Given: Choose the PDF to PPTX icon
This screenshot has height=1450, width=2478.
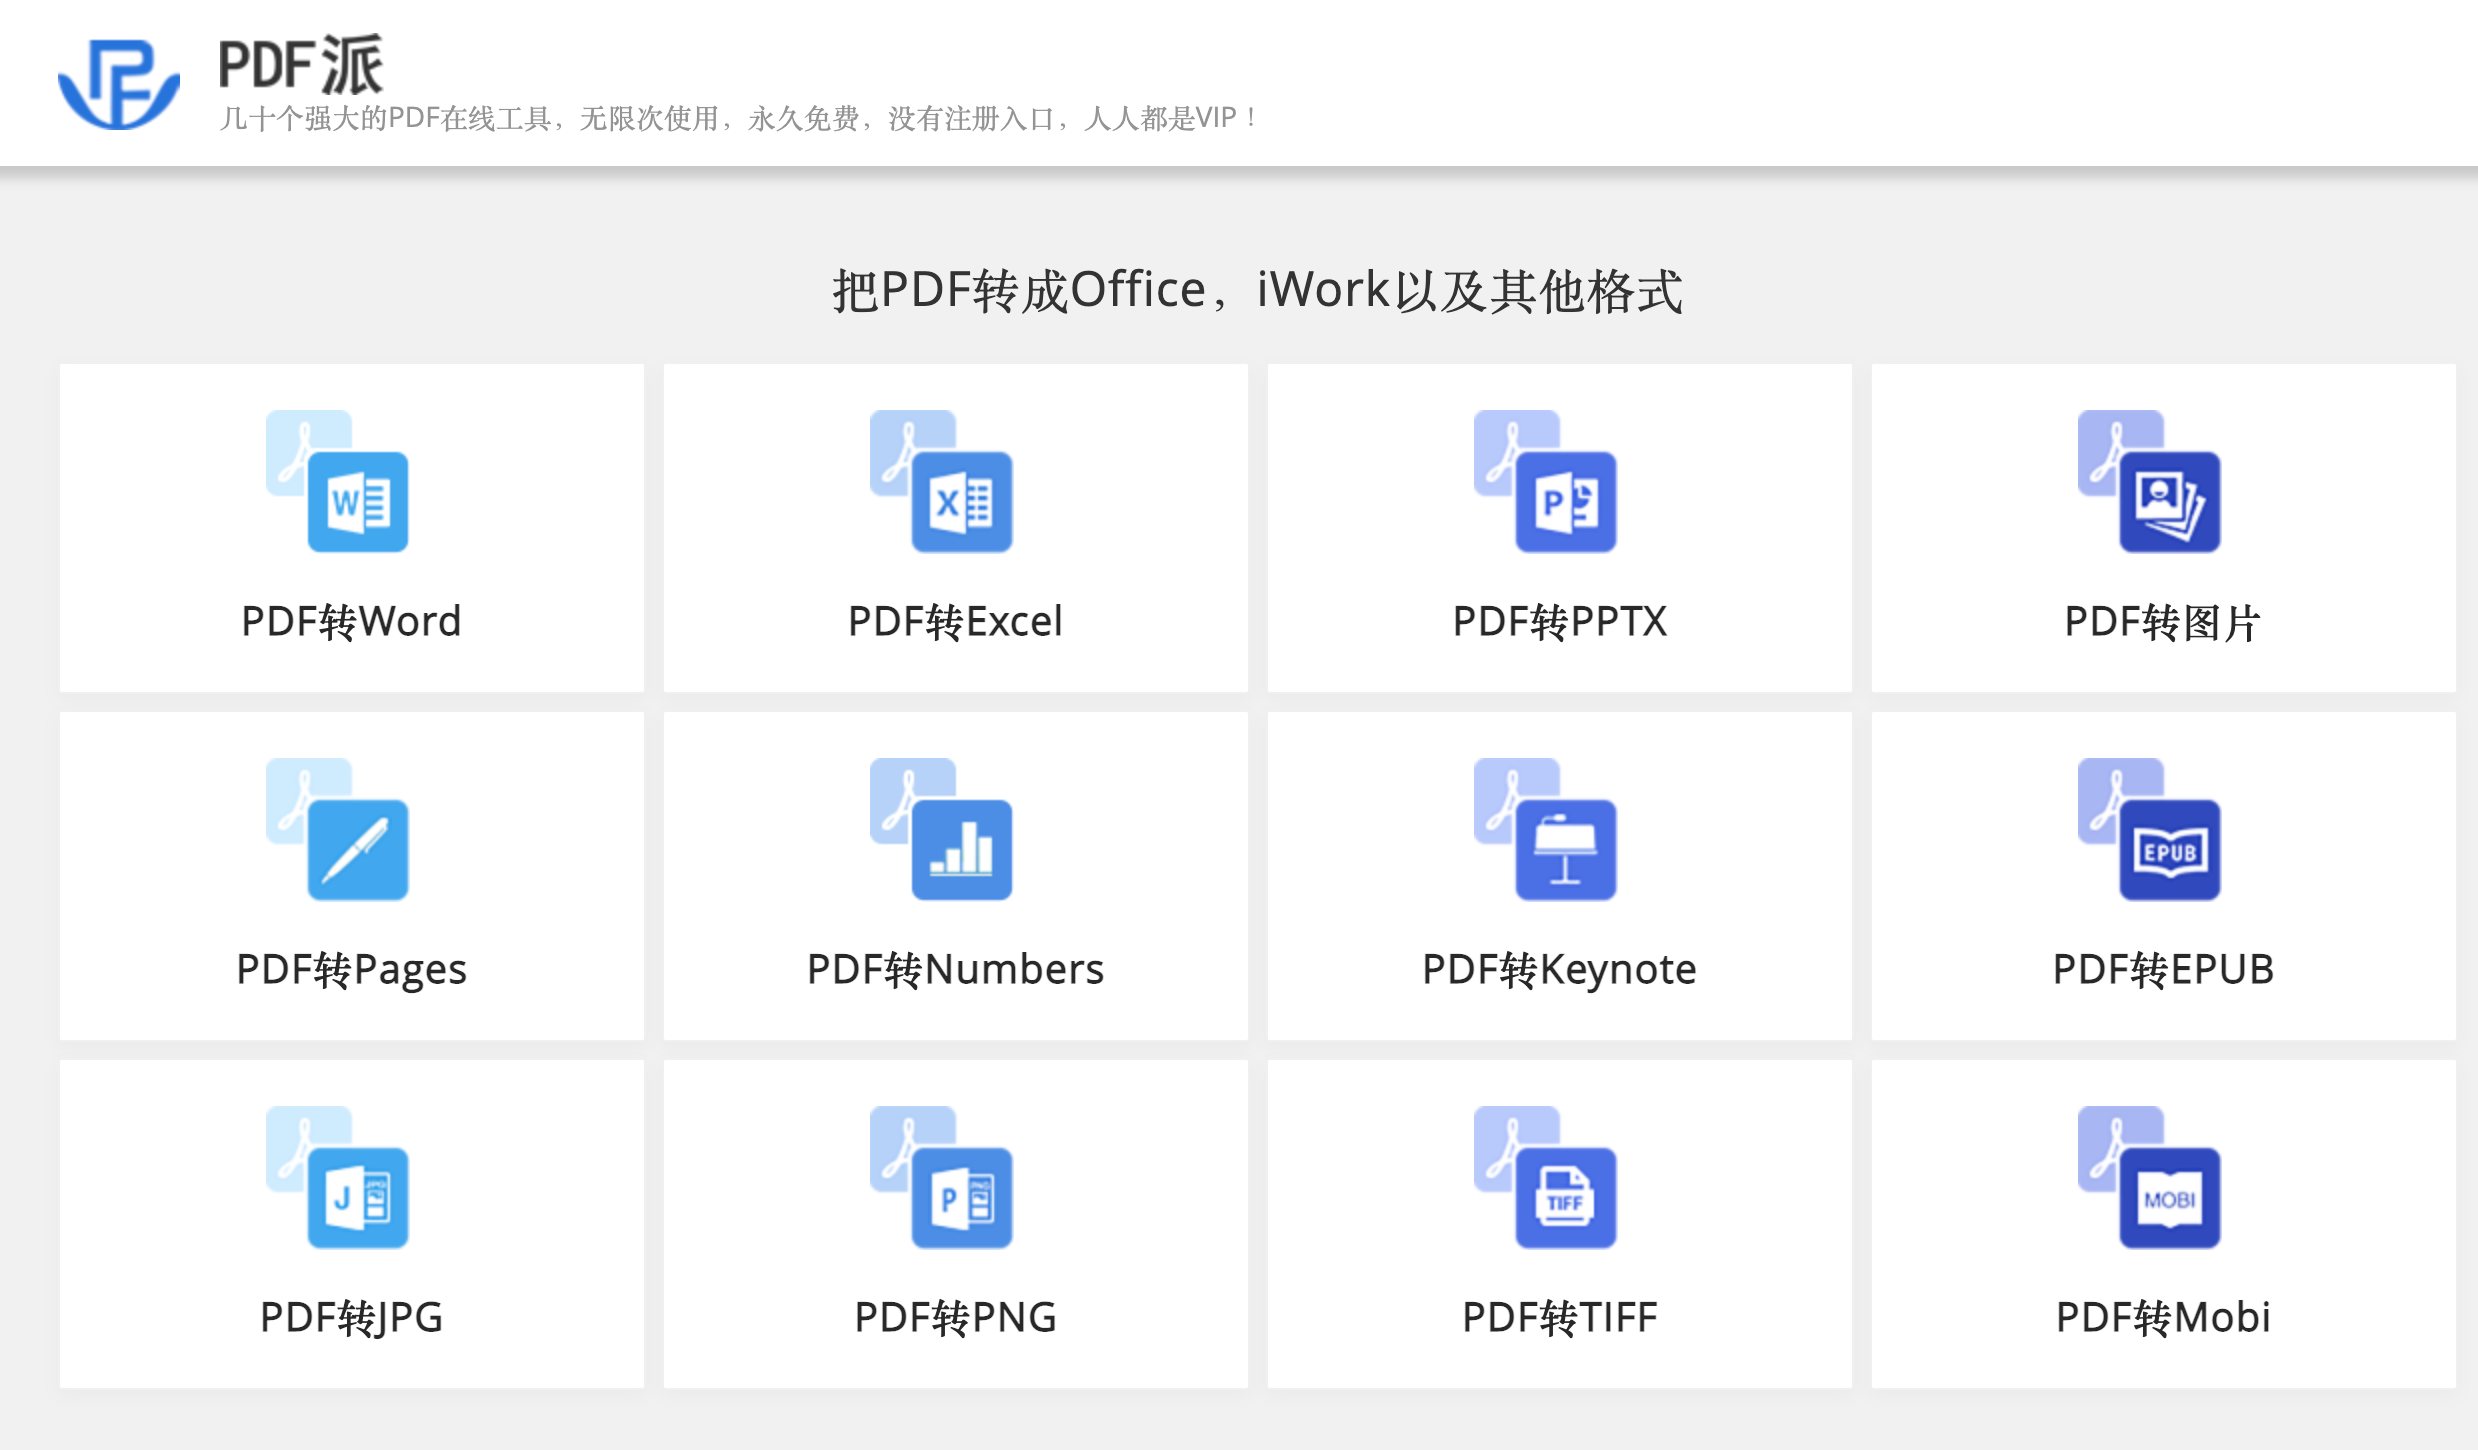Looking at the screenshot, I should pos(1546,481).
